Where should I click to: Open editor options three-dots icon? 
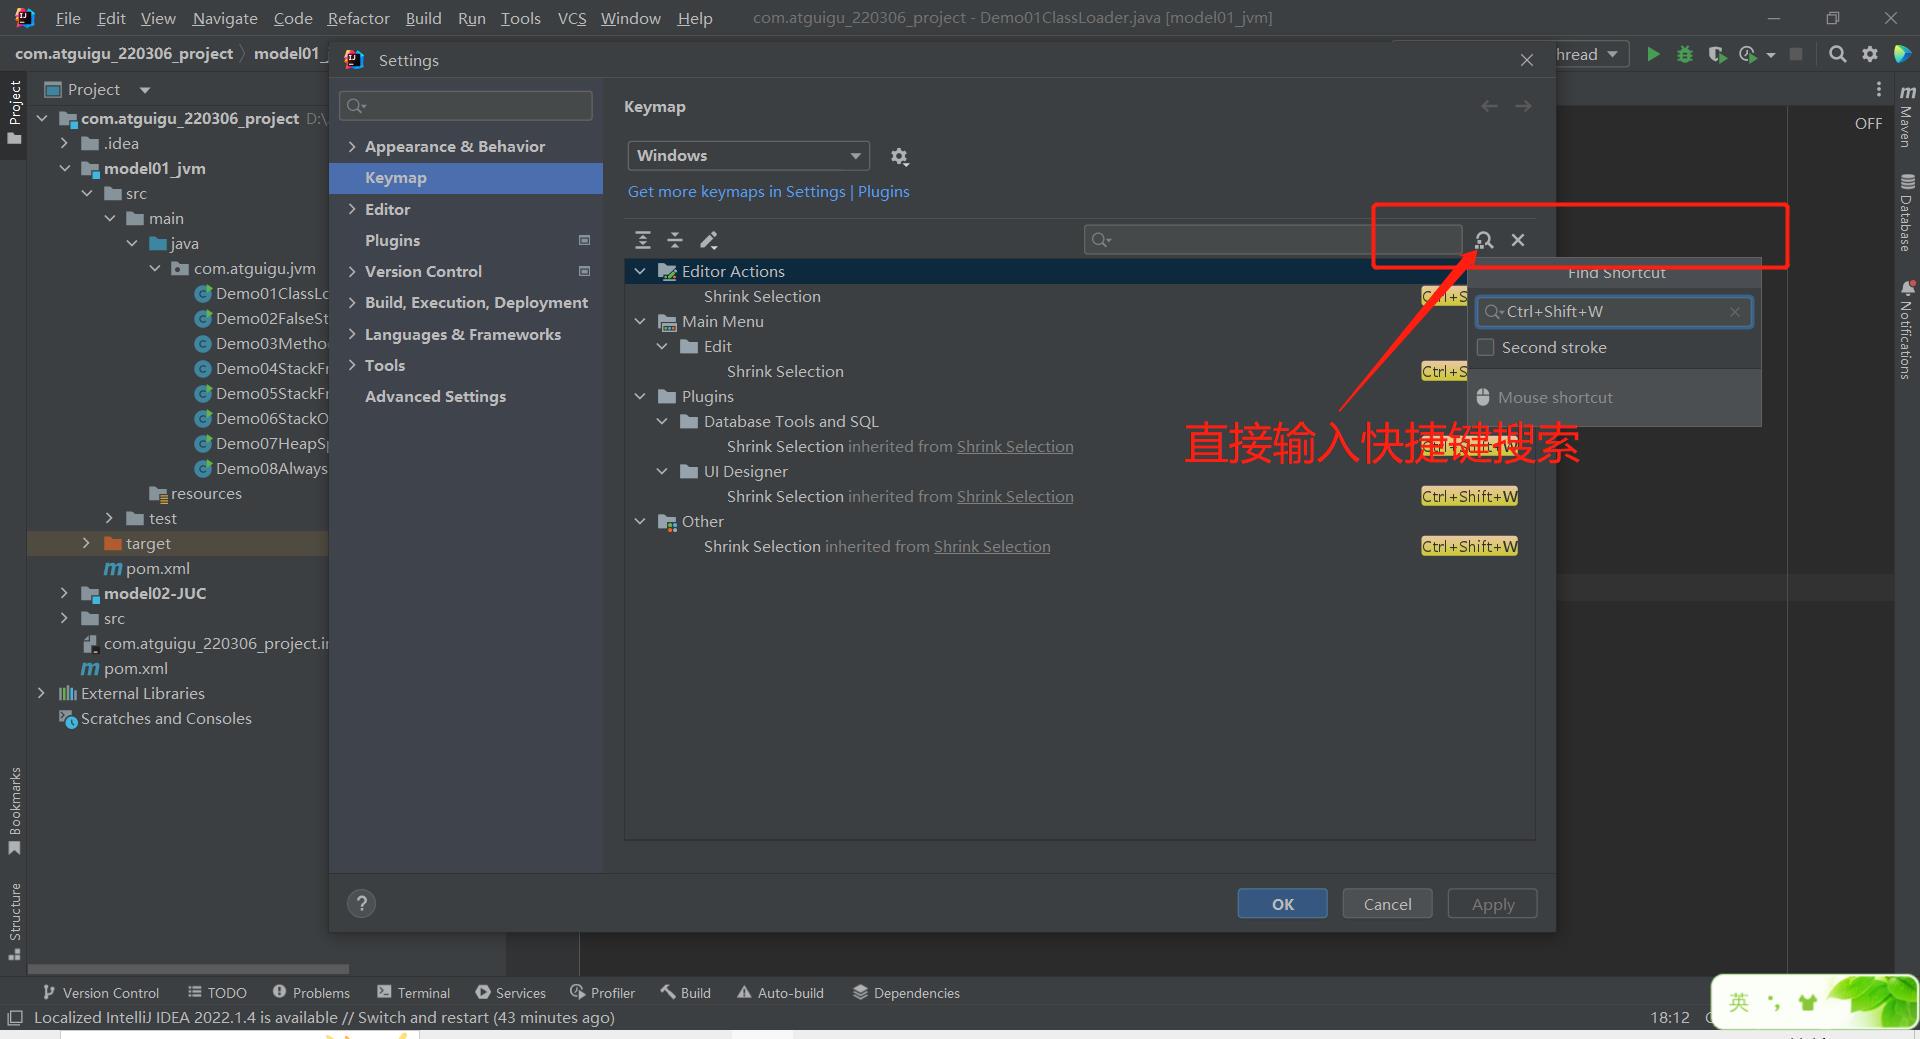1878,90
